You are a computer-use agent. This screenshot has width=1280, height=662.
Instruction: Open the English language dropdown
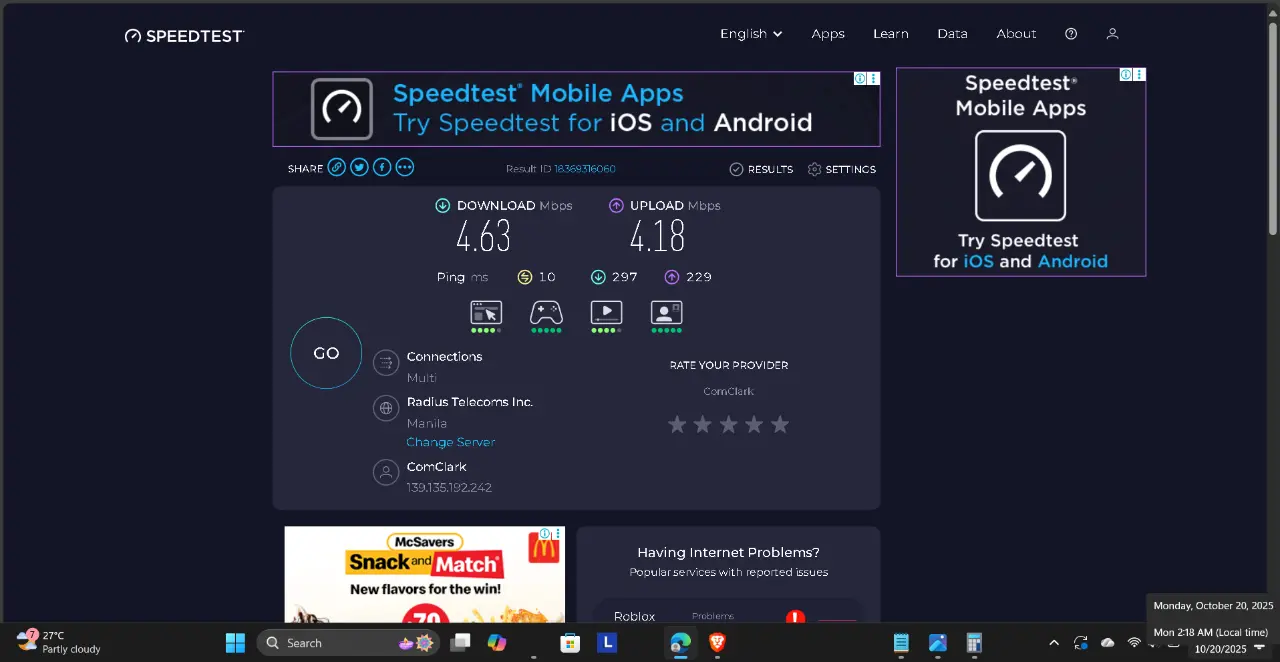(x=751, y=34)
